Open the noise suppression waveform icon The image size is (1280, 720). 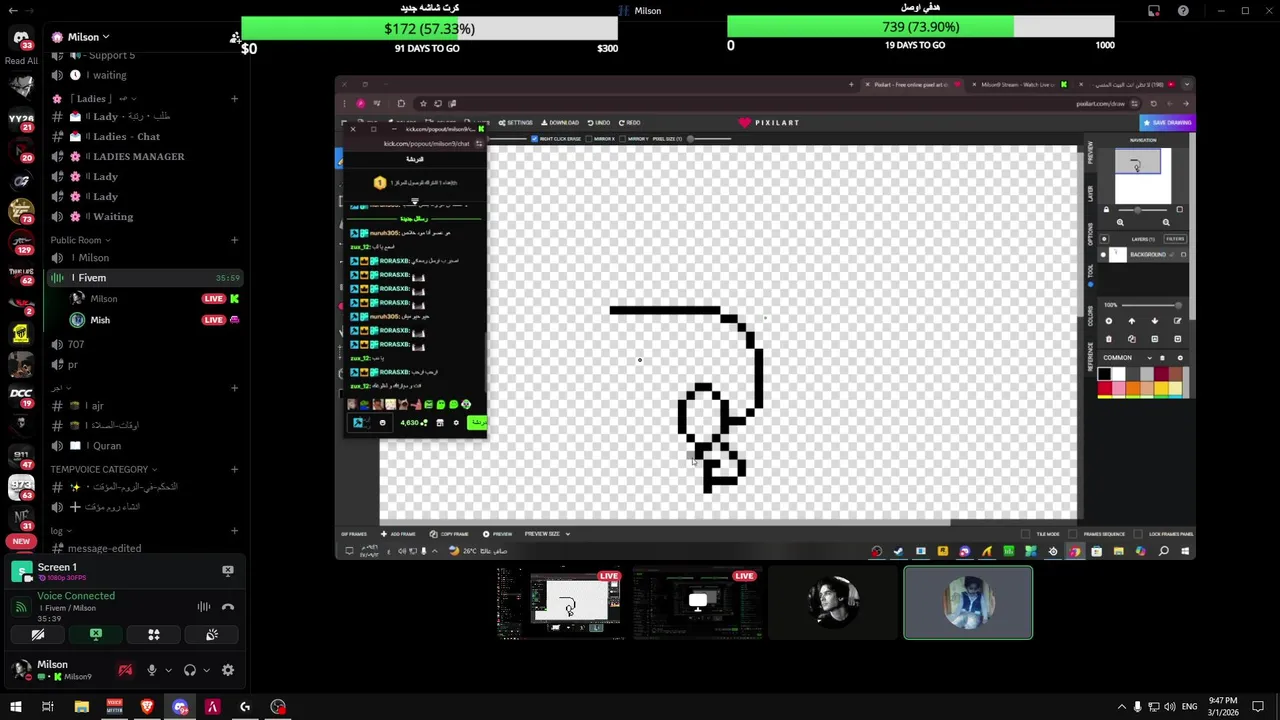(204, 607)
